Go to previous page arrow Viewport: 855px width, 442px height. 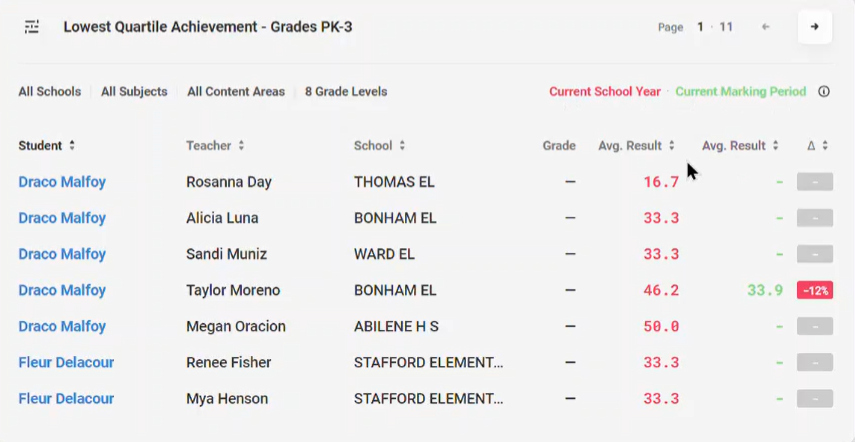pyautogui.click(x=766, y=27)
